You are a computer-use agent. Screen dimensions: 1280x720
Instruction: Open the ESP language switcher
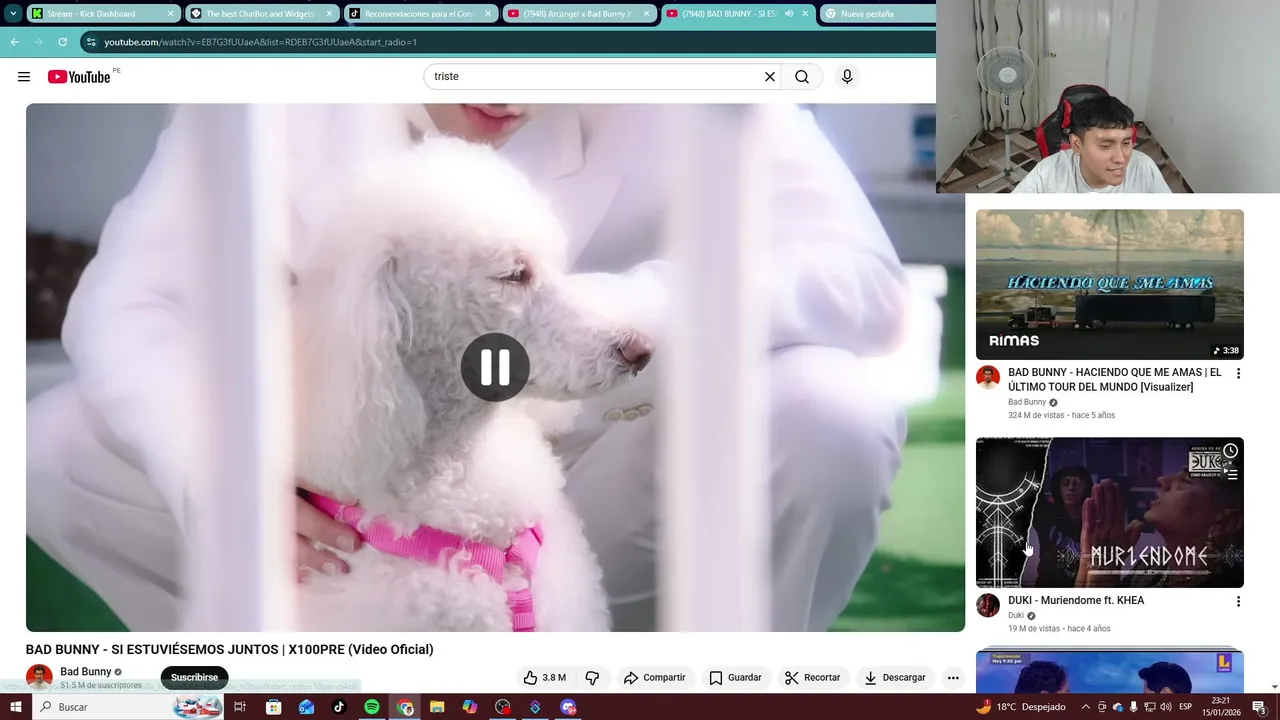[1185, 707]
